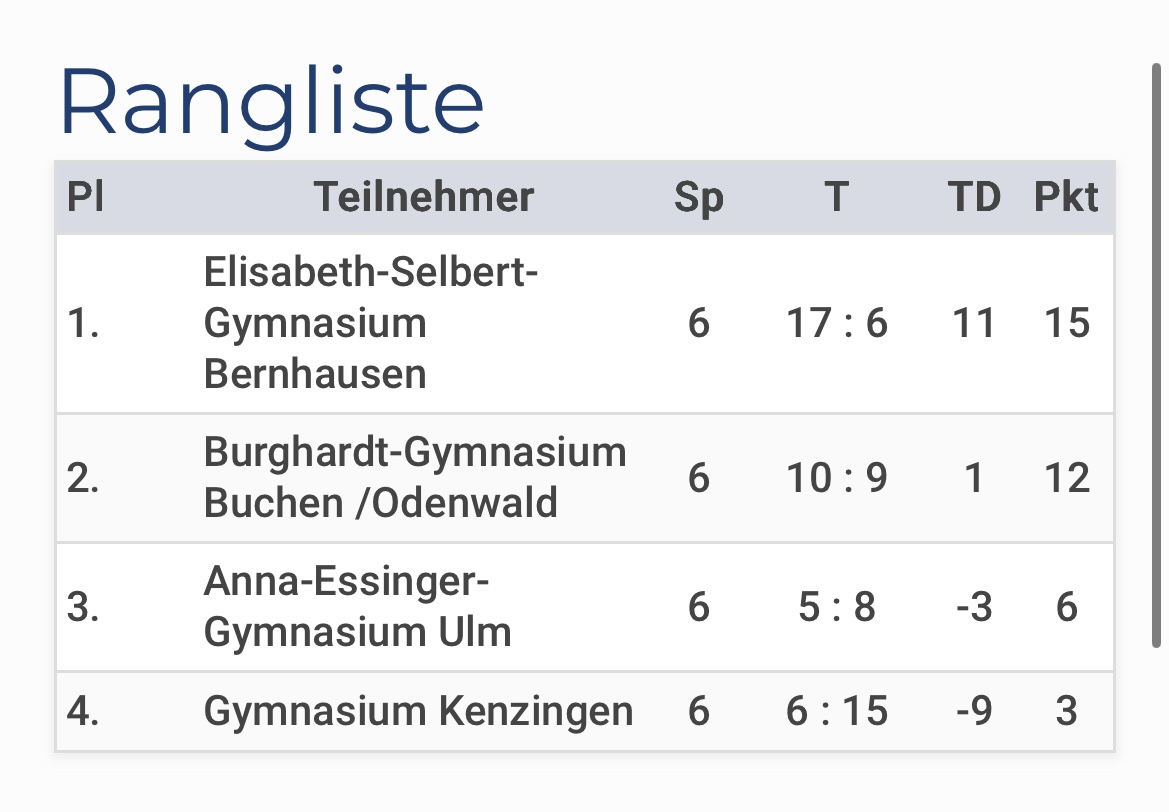This screenshot has height=812, width=1169.
Task: Select the goals score 10 : 9
Action: [836, 478]
